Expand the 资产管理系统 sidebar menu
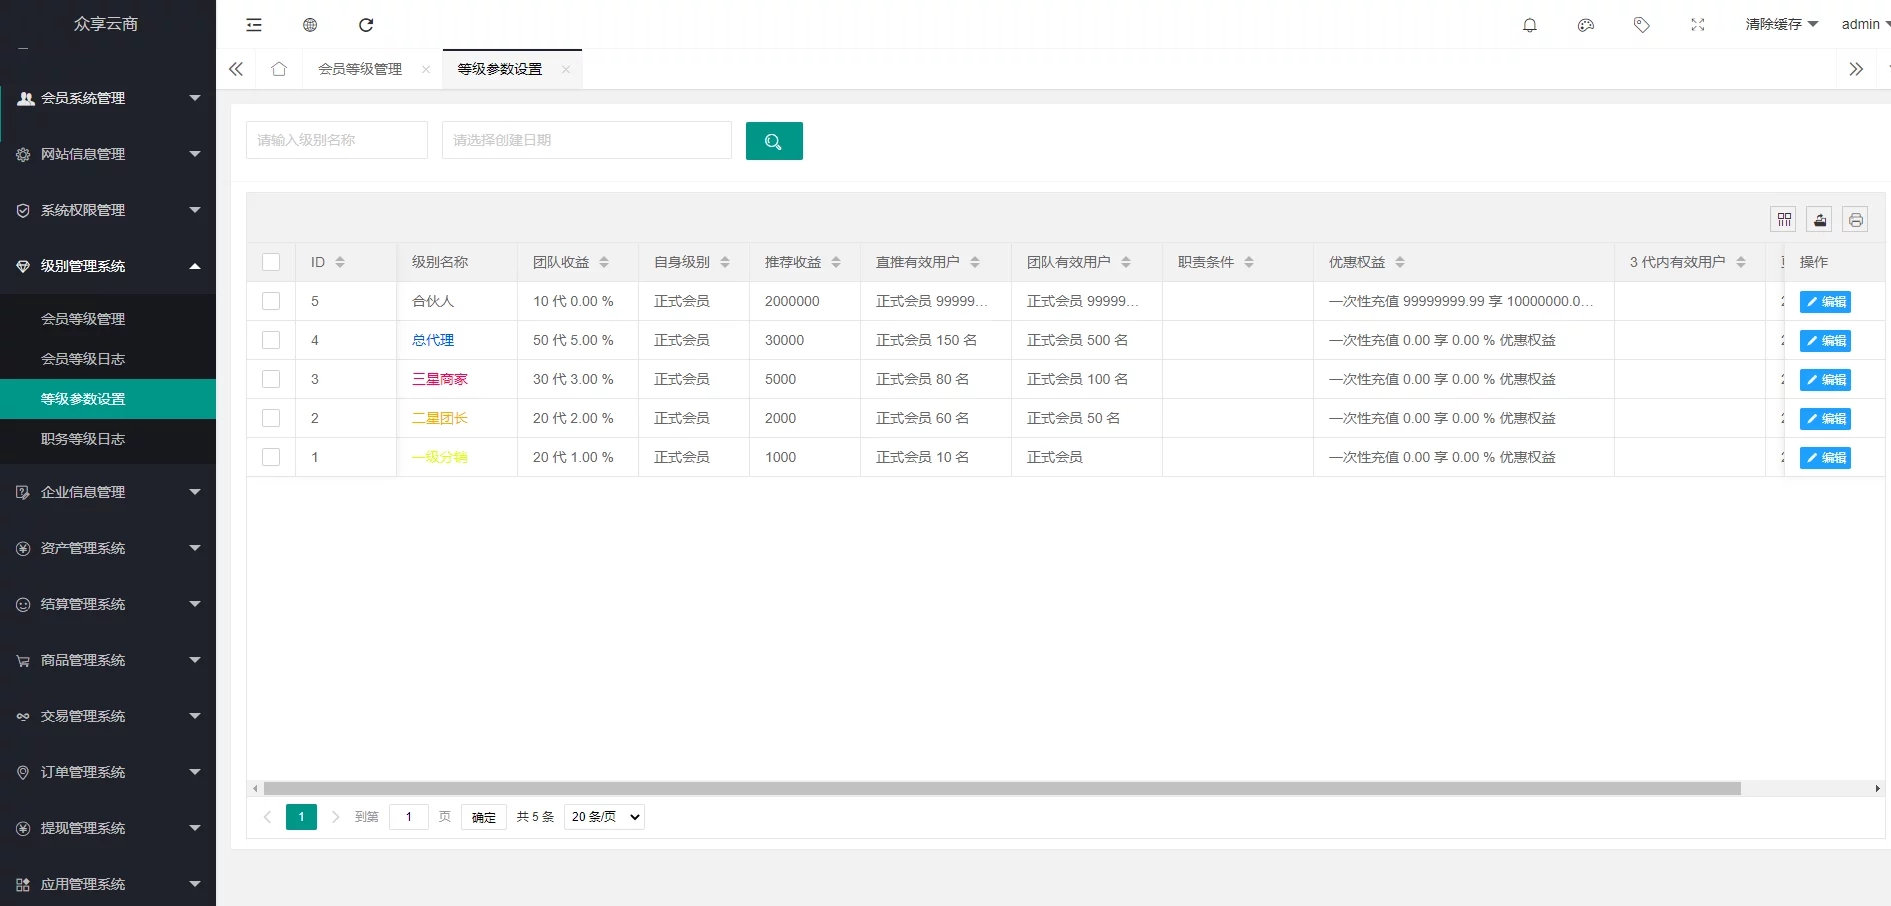1891x906 pixels. [x=108, y=548]
